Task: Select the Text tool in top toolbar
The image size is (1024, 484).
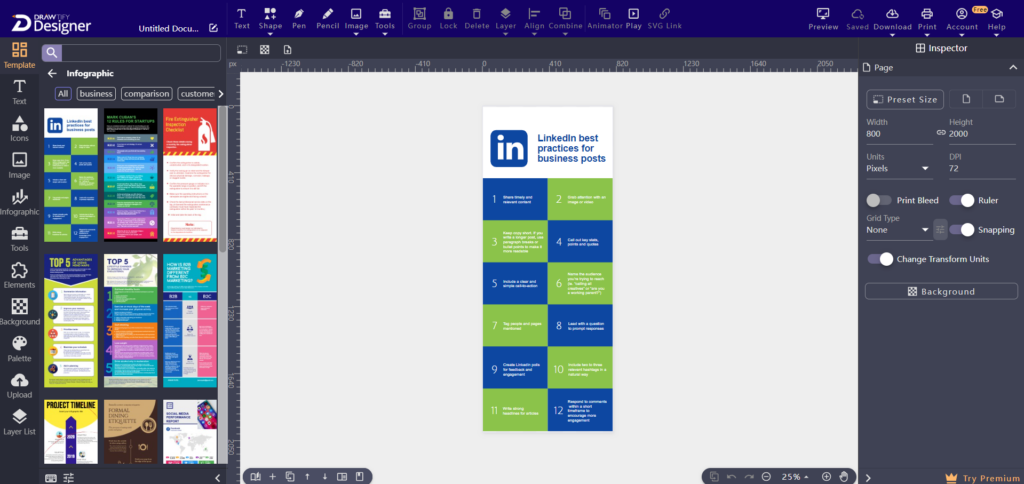Action: tap(242, 18)
